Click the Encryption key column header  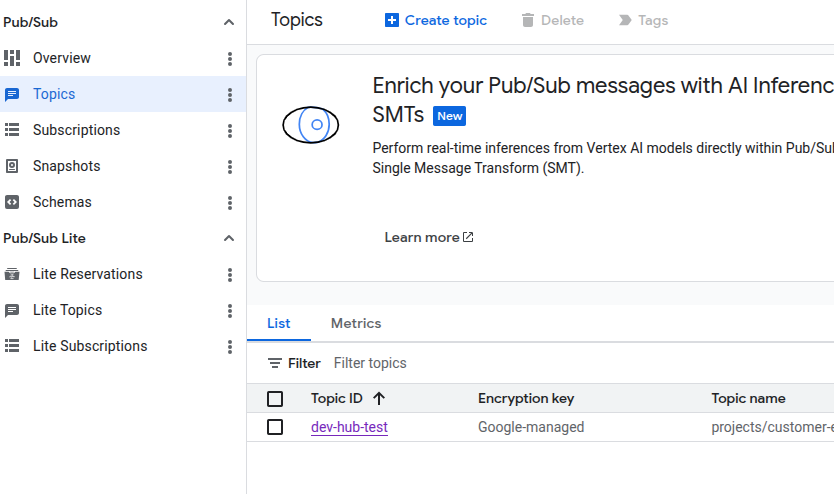(x=526, y=398)
